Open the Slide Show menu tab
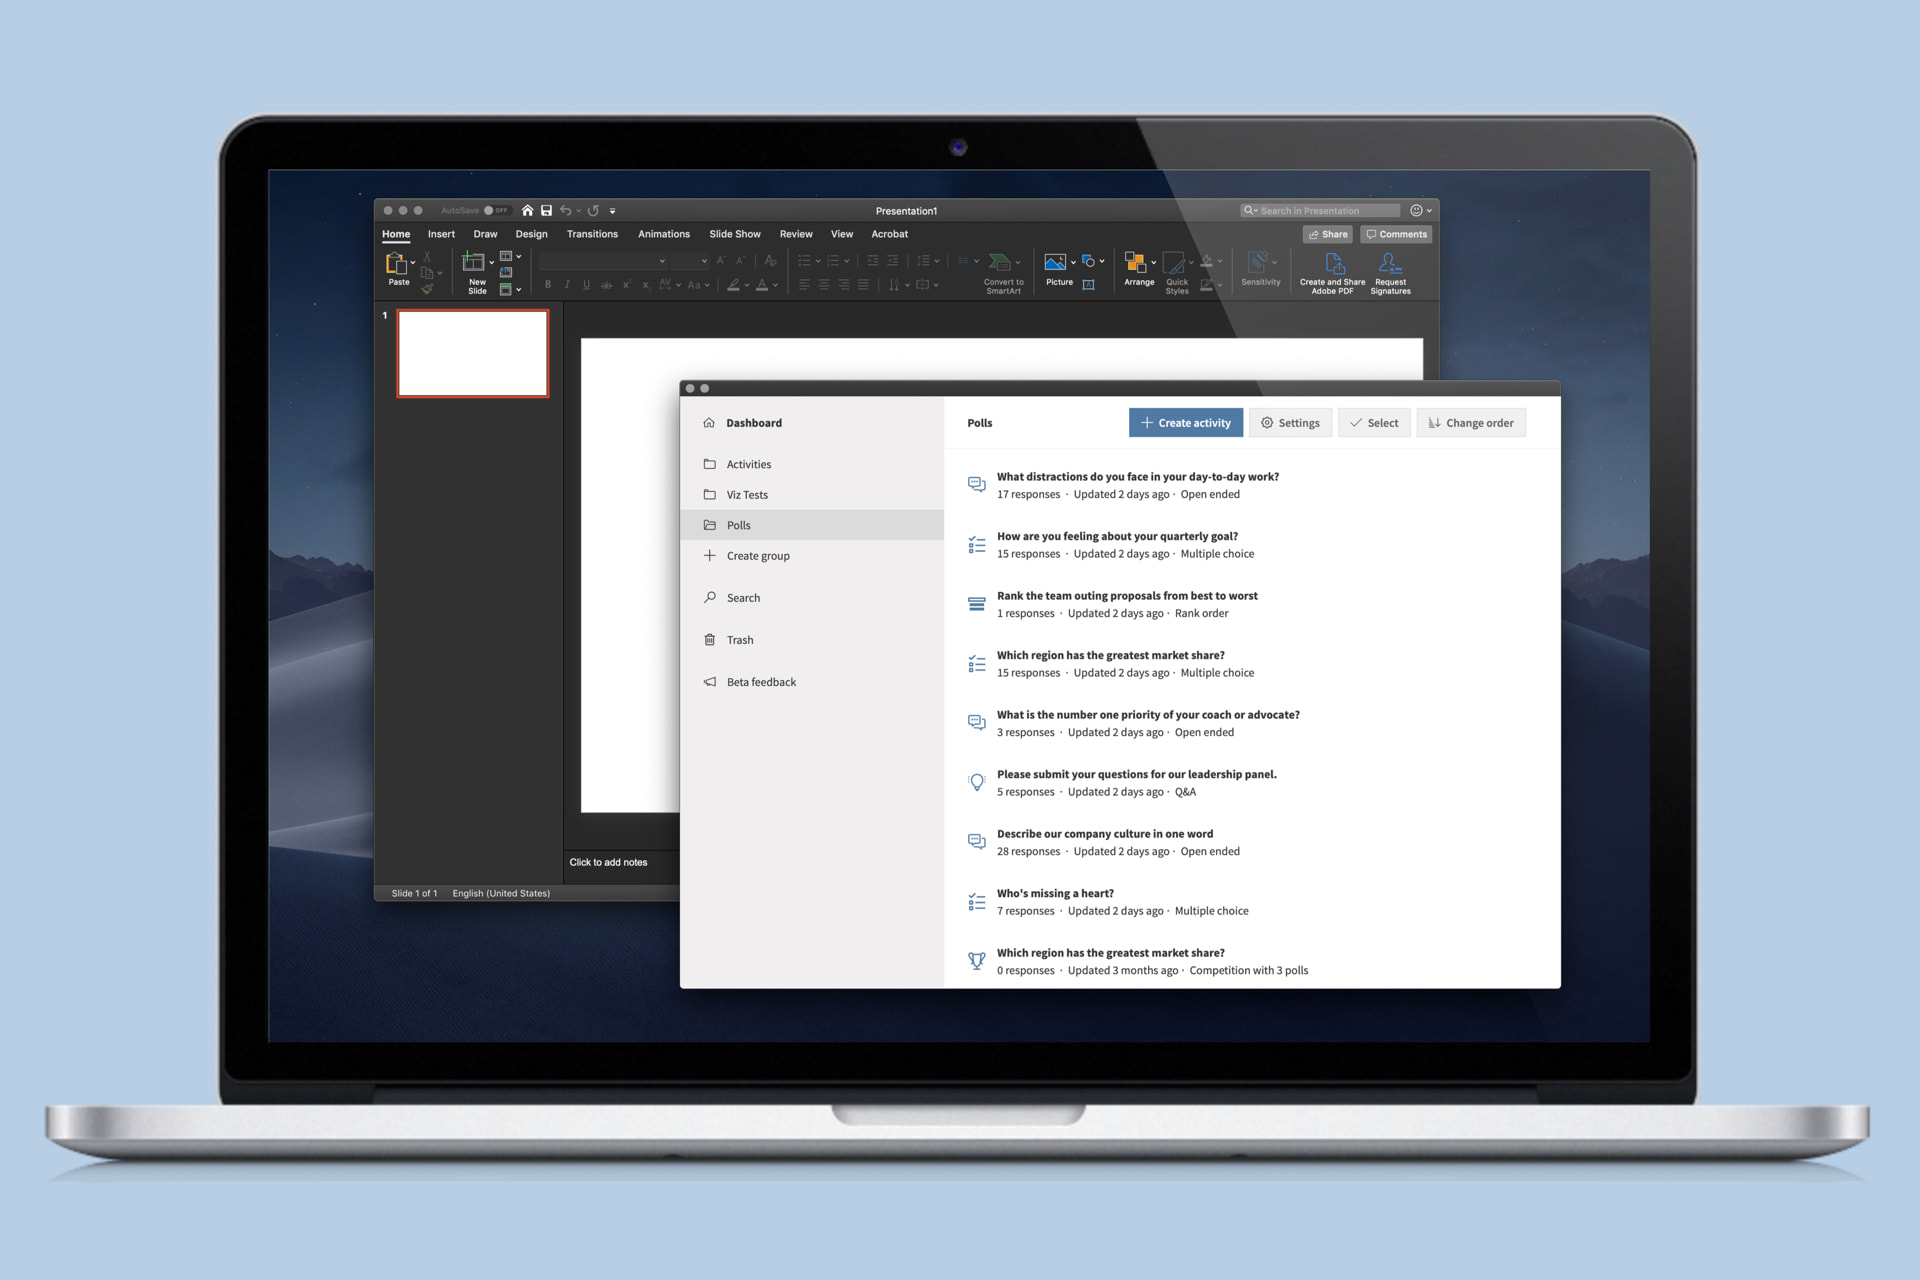 [734, 234]
